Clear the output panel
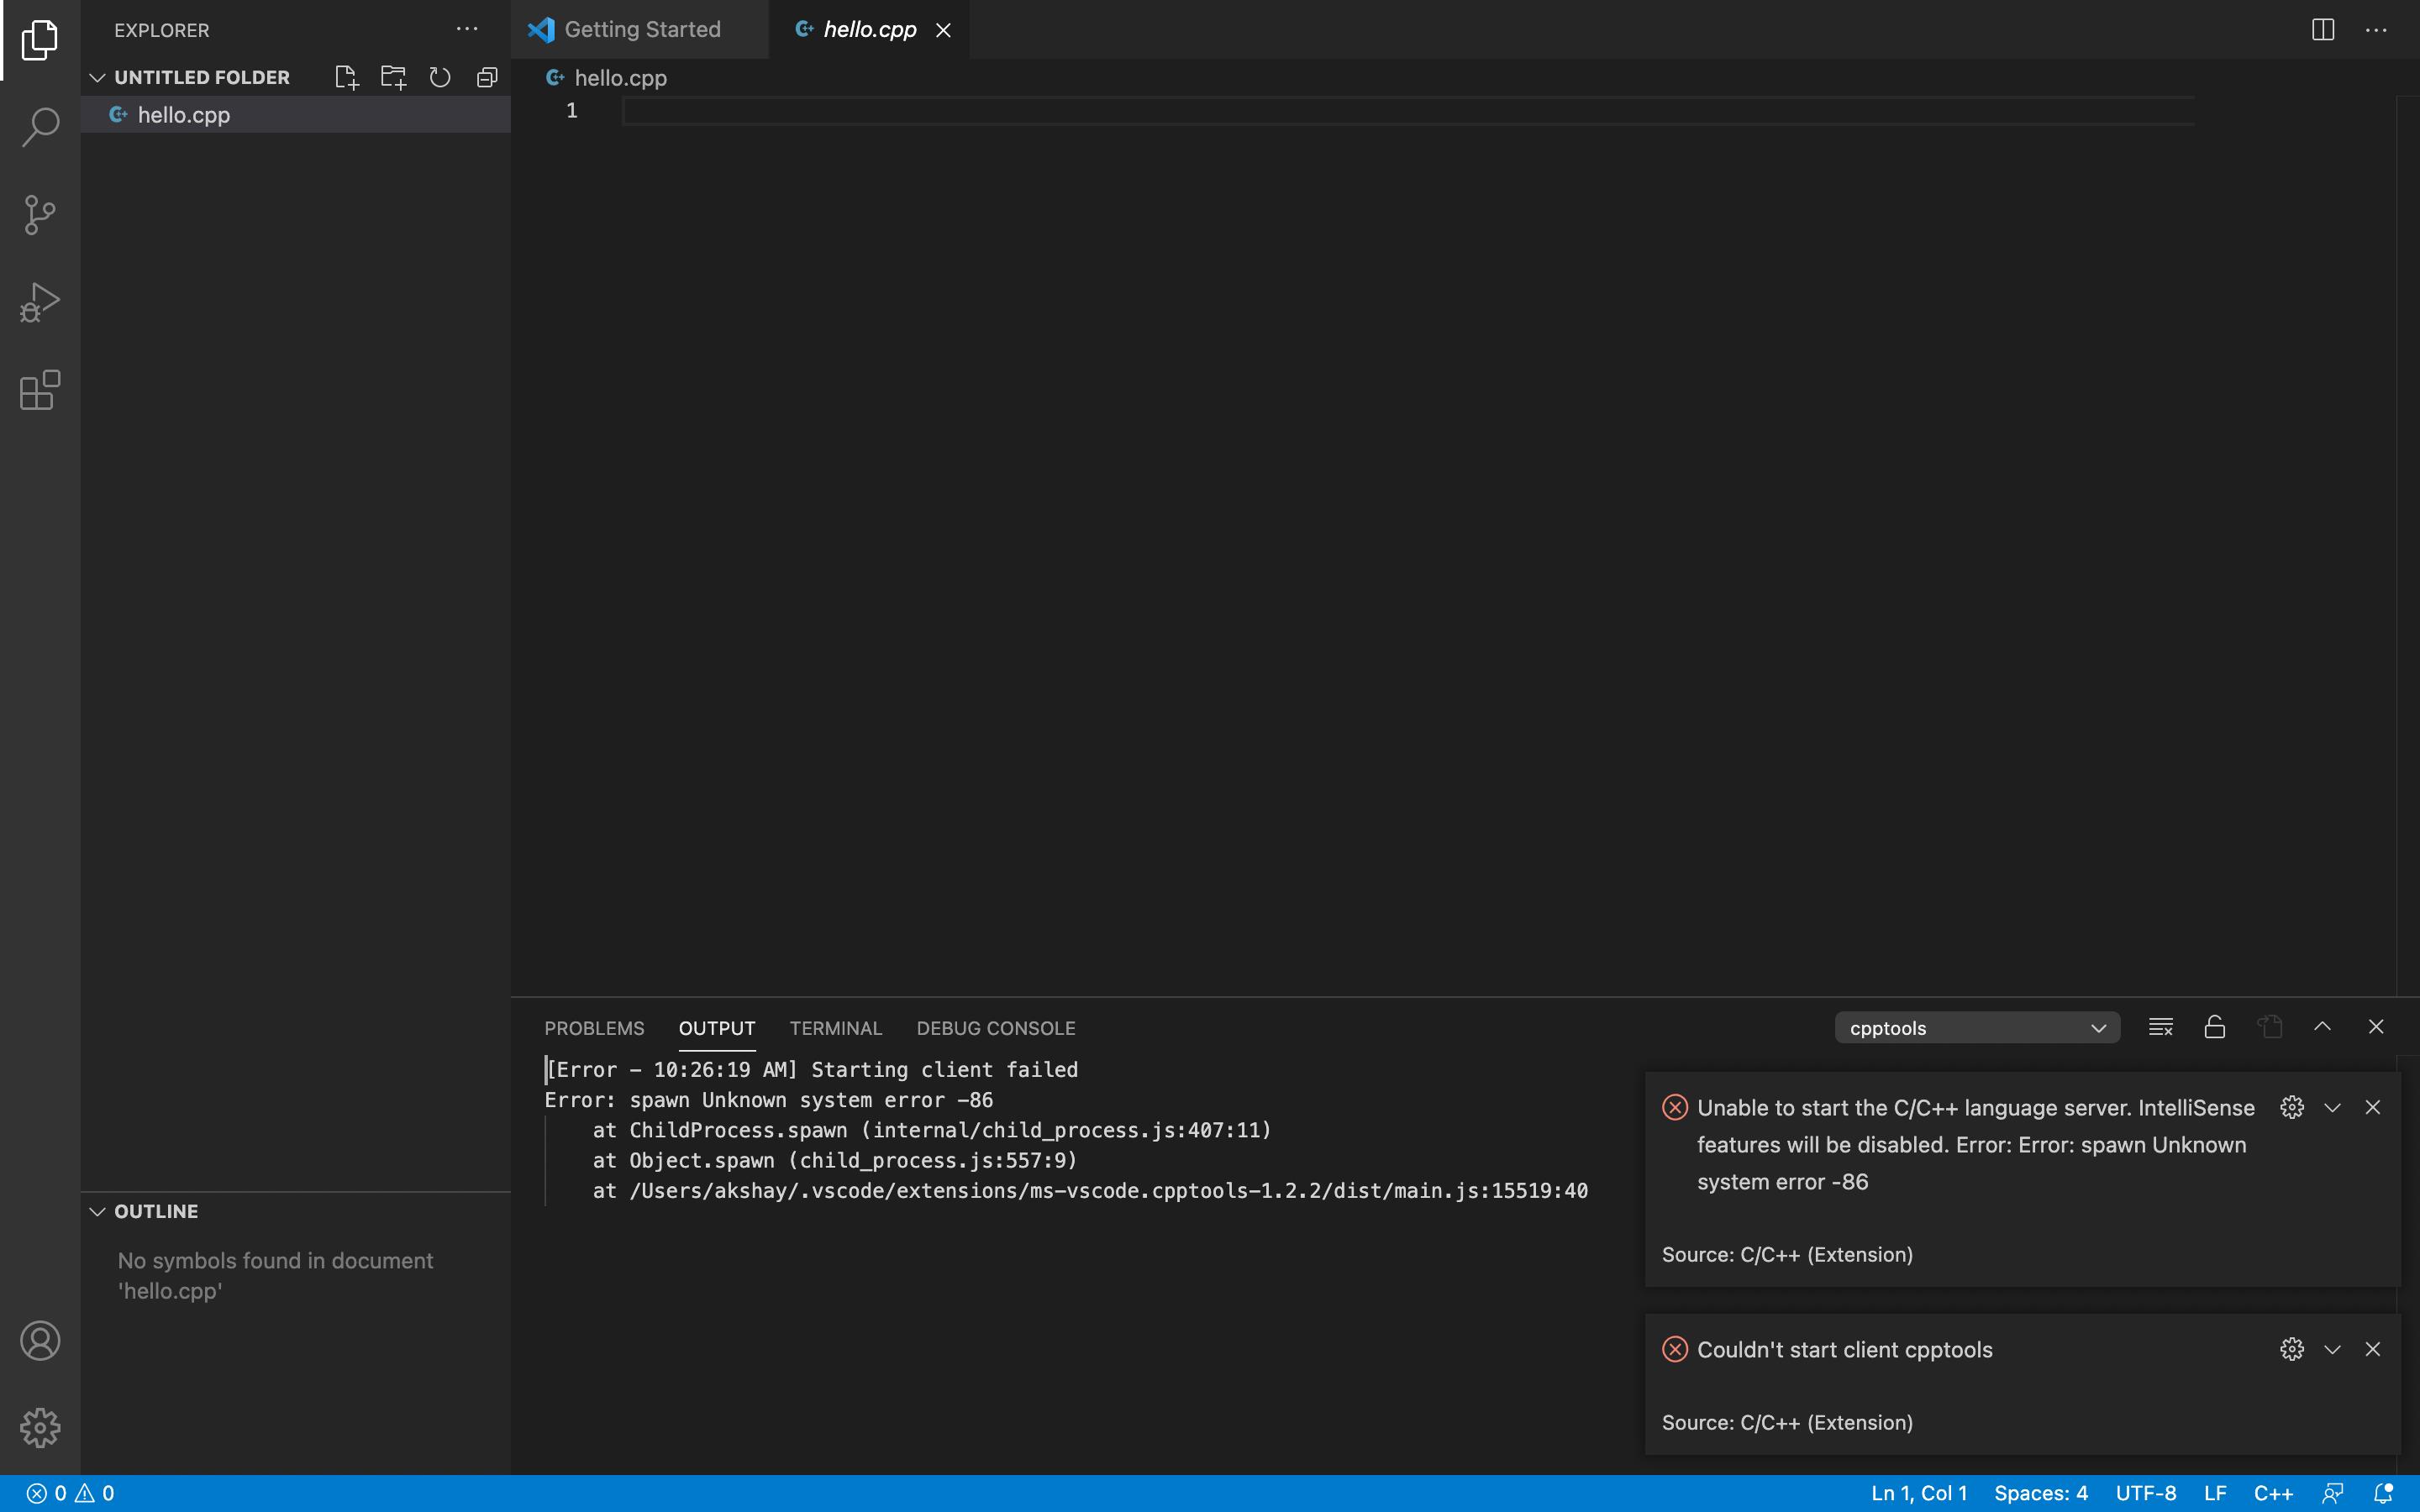Screen dimensions: 2420x1512 pos(2160,1027)
